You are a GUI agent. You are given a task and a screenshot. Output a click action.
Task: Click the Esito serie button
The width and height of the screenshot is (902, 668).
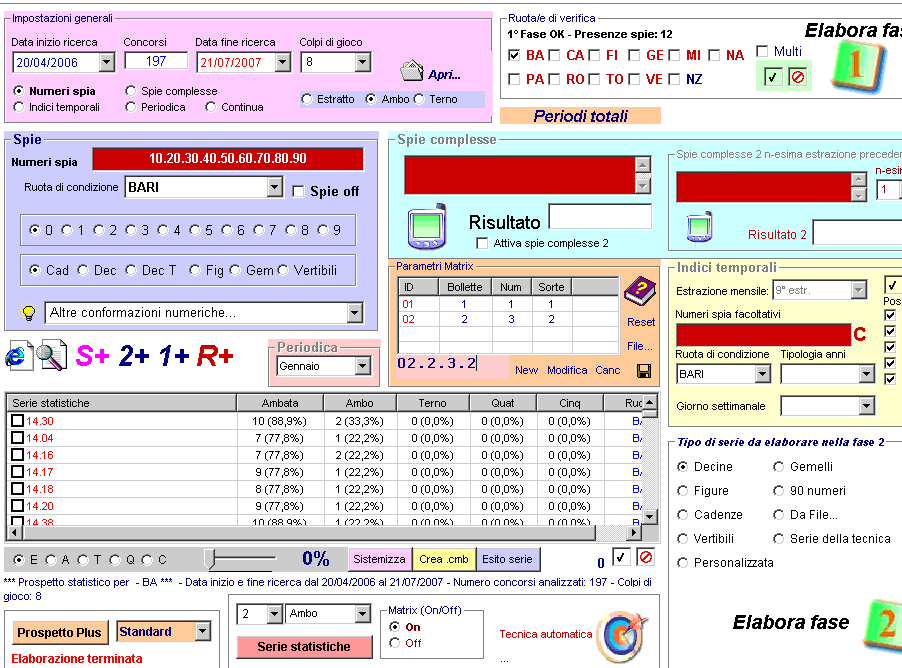pos(507,559)
